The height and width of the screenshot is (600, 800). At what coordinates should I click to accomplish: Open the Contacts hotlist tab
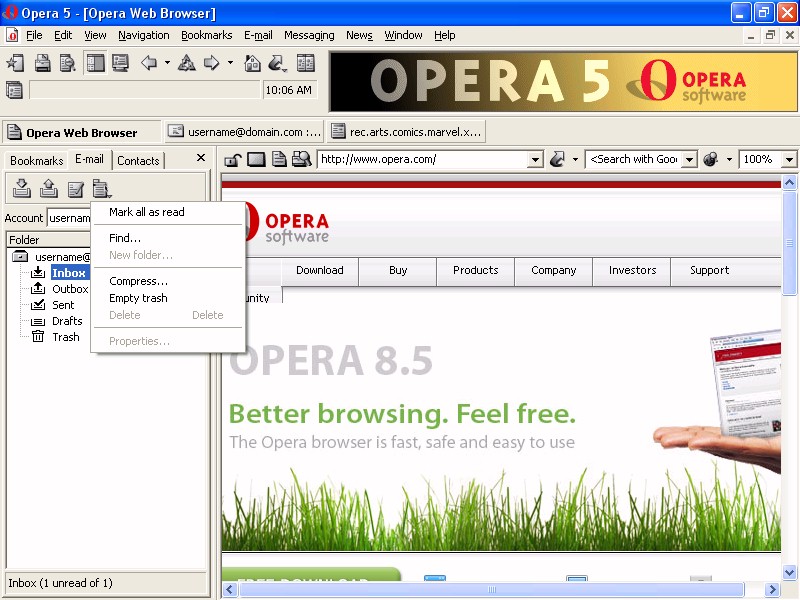click(138, 161)
